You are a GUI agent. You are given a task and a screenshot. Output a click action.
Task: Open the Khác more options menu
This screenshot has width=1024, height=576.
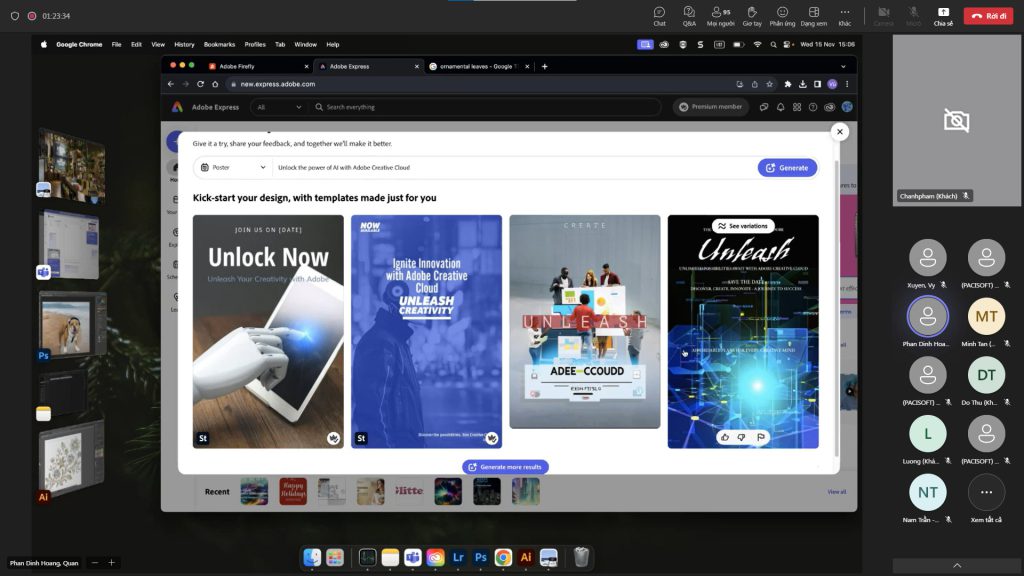844,16
